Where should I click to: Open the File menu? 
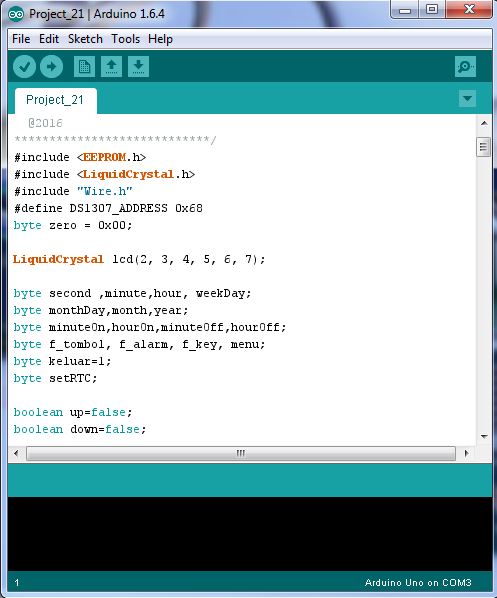pos(21,39)
